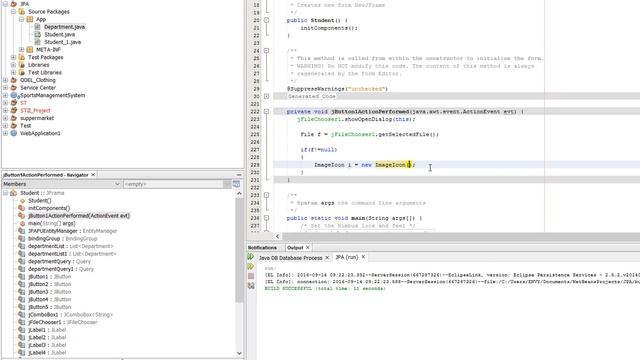Click the ST project icon
The height and width of the screenshot is (360, 640).
pos(13,103)
